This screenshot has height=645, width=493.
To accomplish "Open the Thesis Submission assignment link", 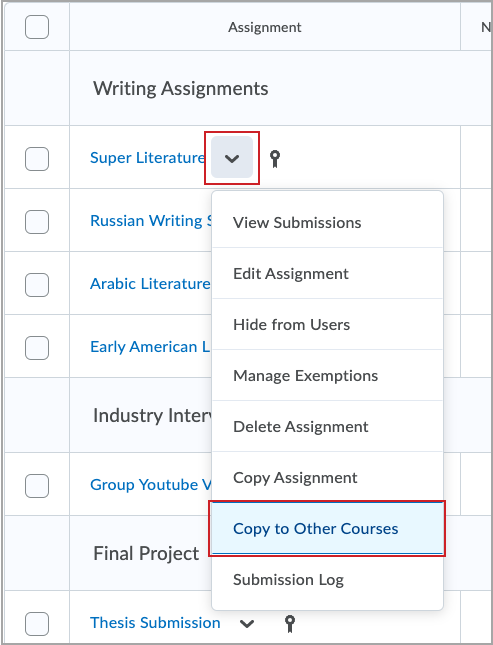I will pyautogui.click(x=155, y=623).
